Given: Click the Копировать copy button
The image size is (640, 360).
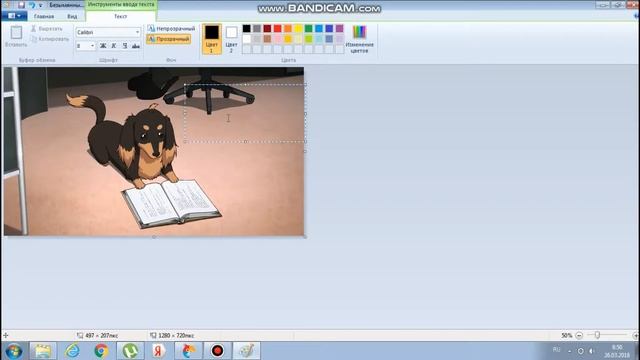Looking at the screenshot, I should click(50, 39).
